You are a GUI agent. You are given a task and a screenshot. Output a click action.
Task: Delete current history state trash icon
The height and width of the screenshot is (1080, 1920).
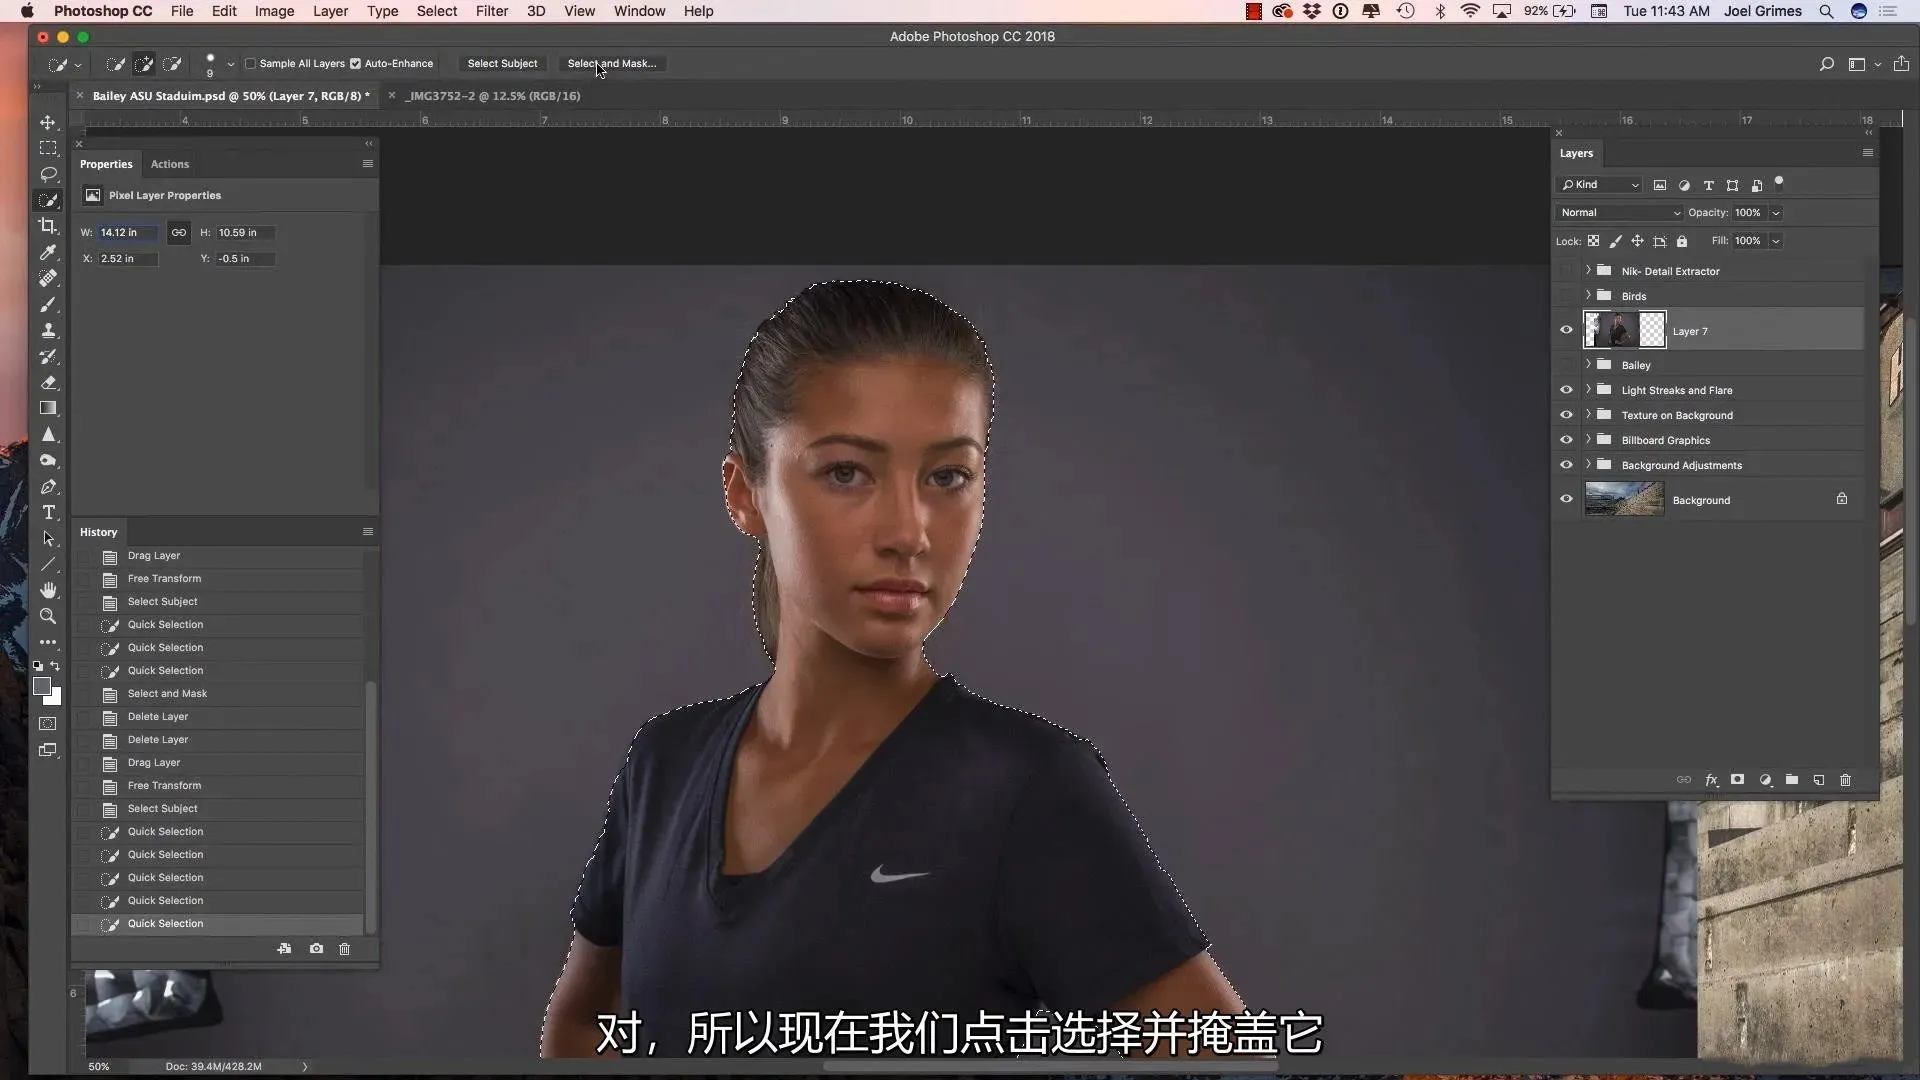coord(344,949)
